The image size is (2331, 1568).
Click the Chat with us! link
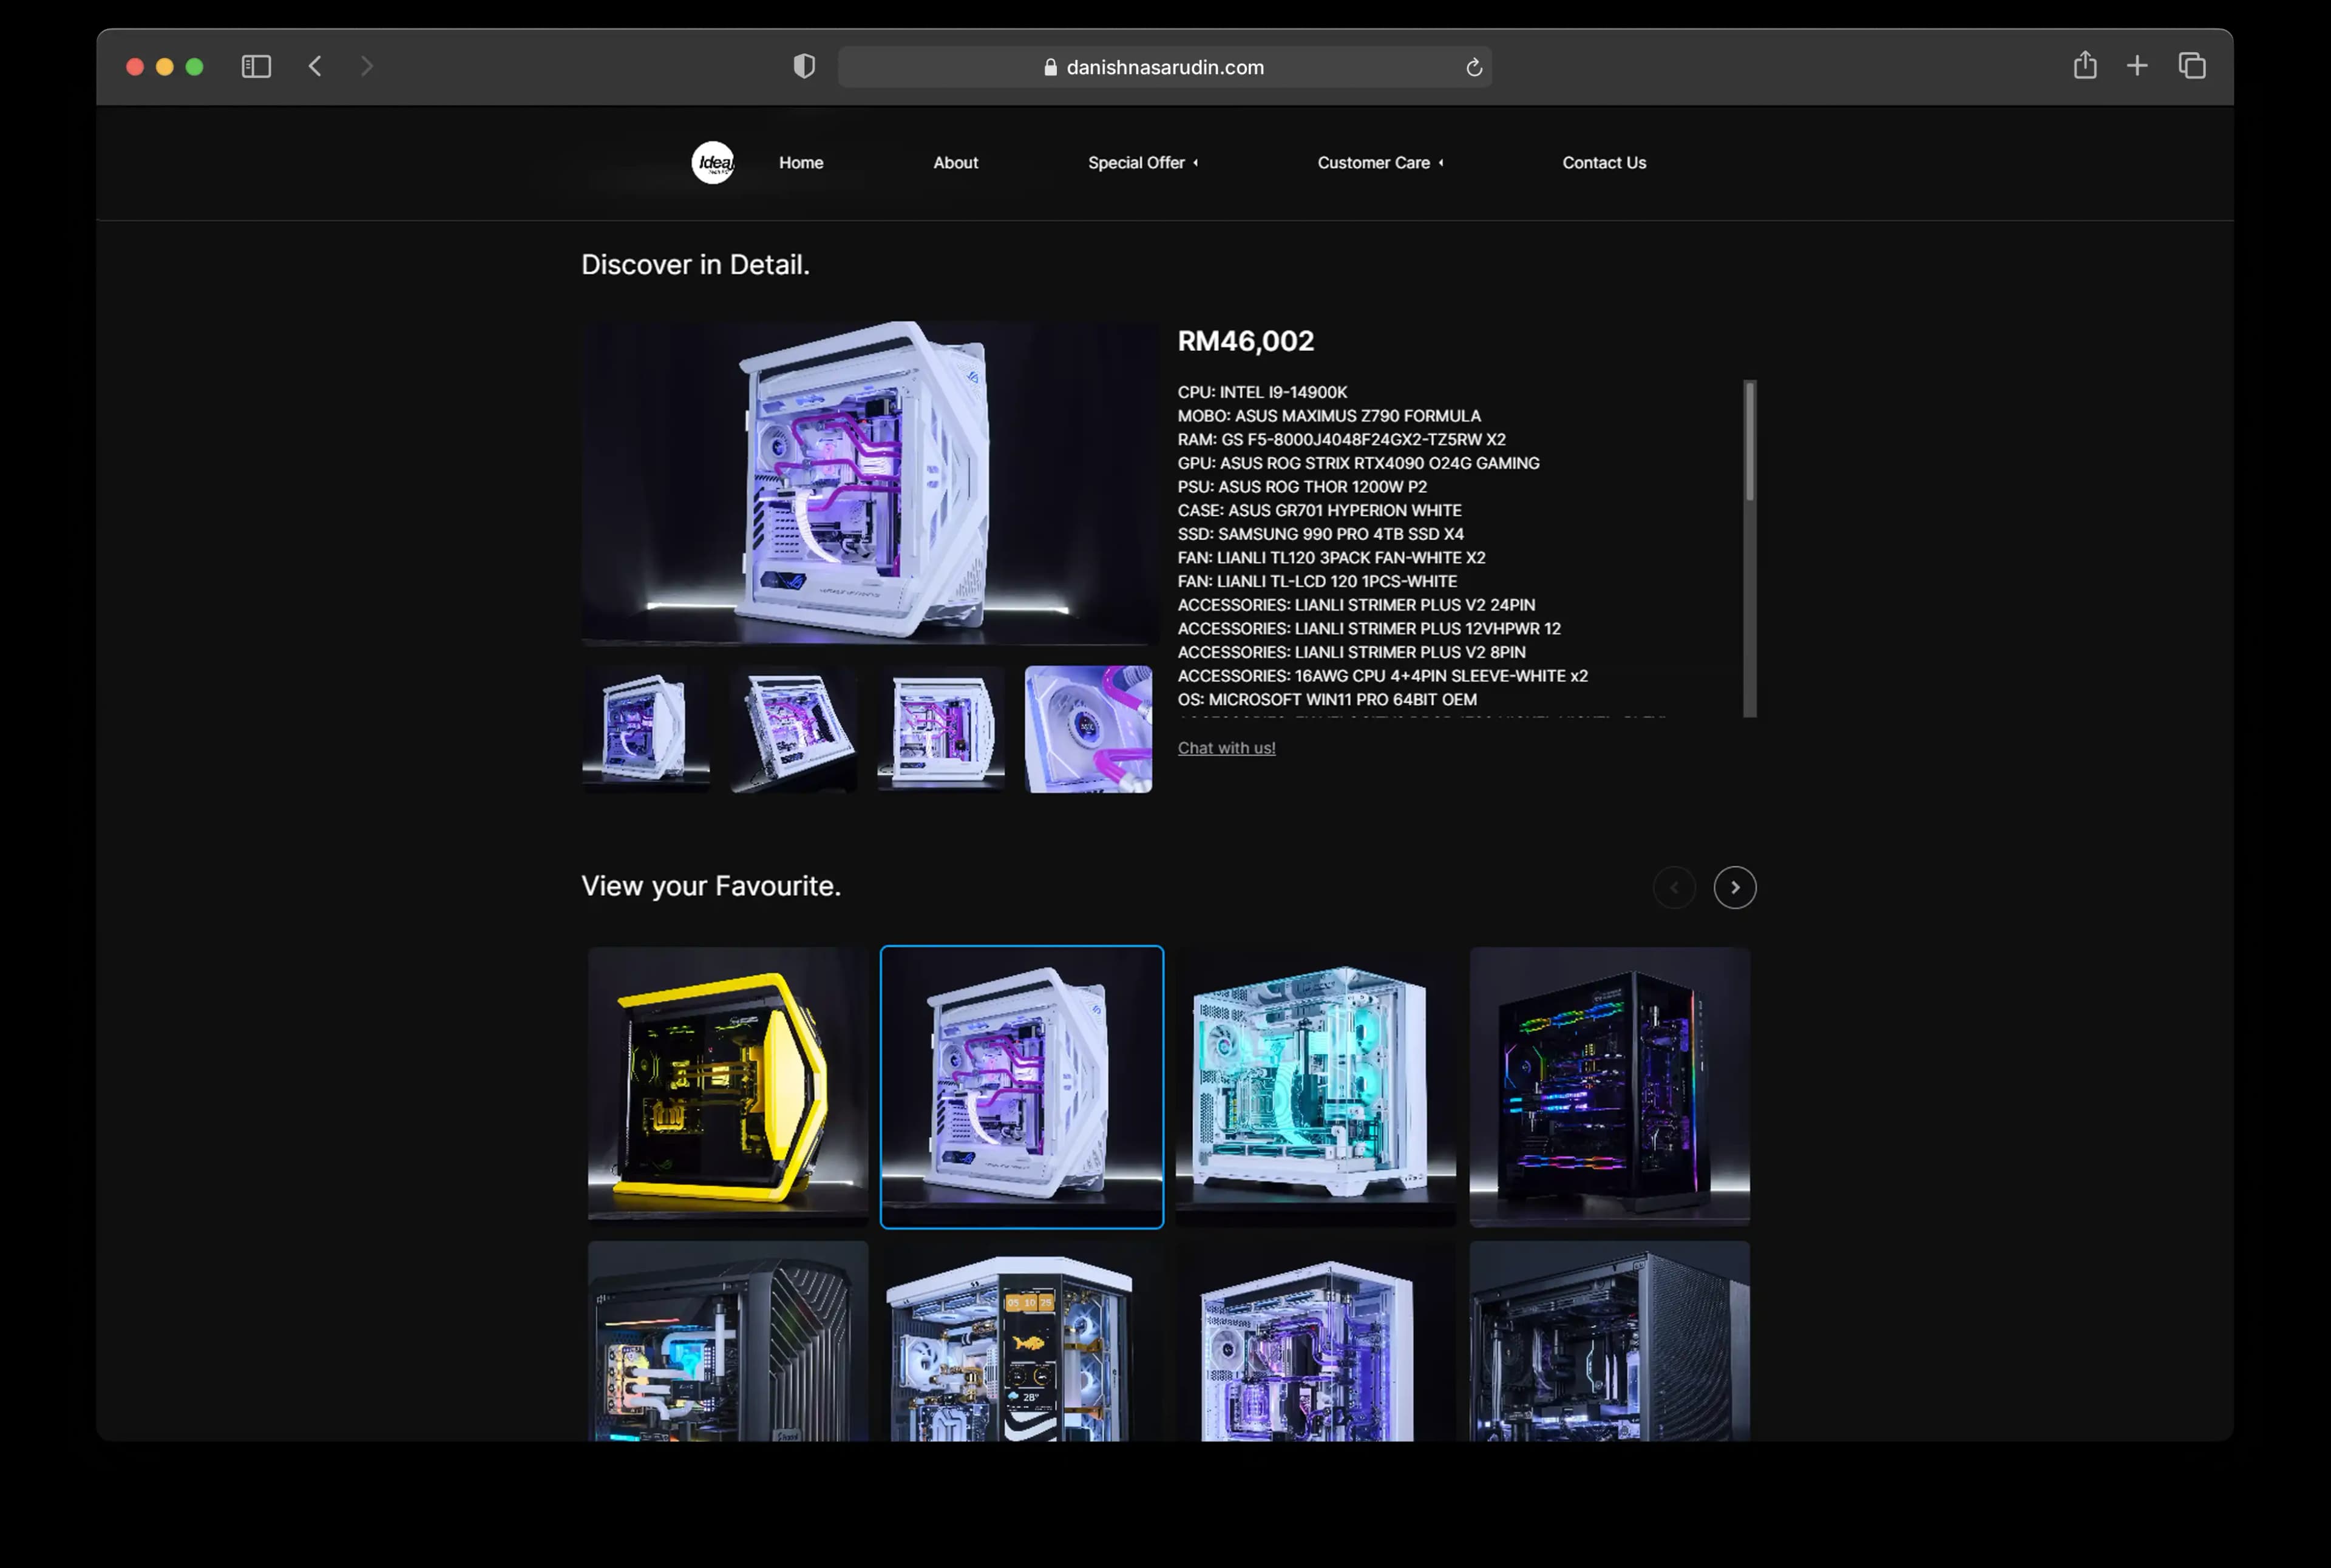(1226, 747)
